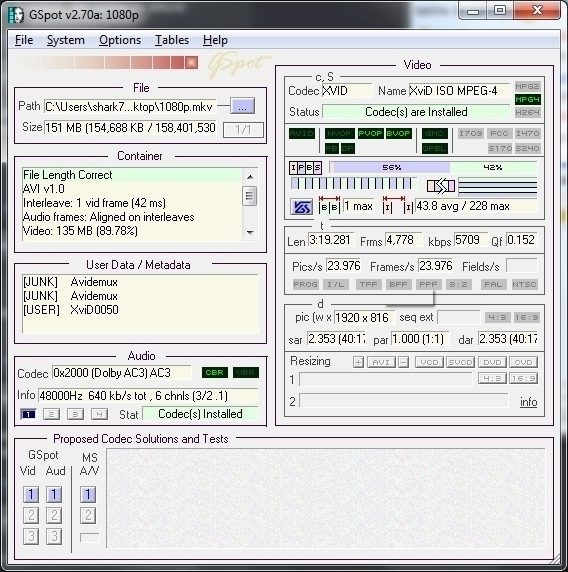
Task: Select audio stream 1 button
Action: pos(28,414)
